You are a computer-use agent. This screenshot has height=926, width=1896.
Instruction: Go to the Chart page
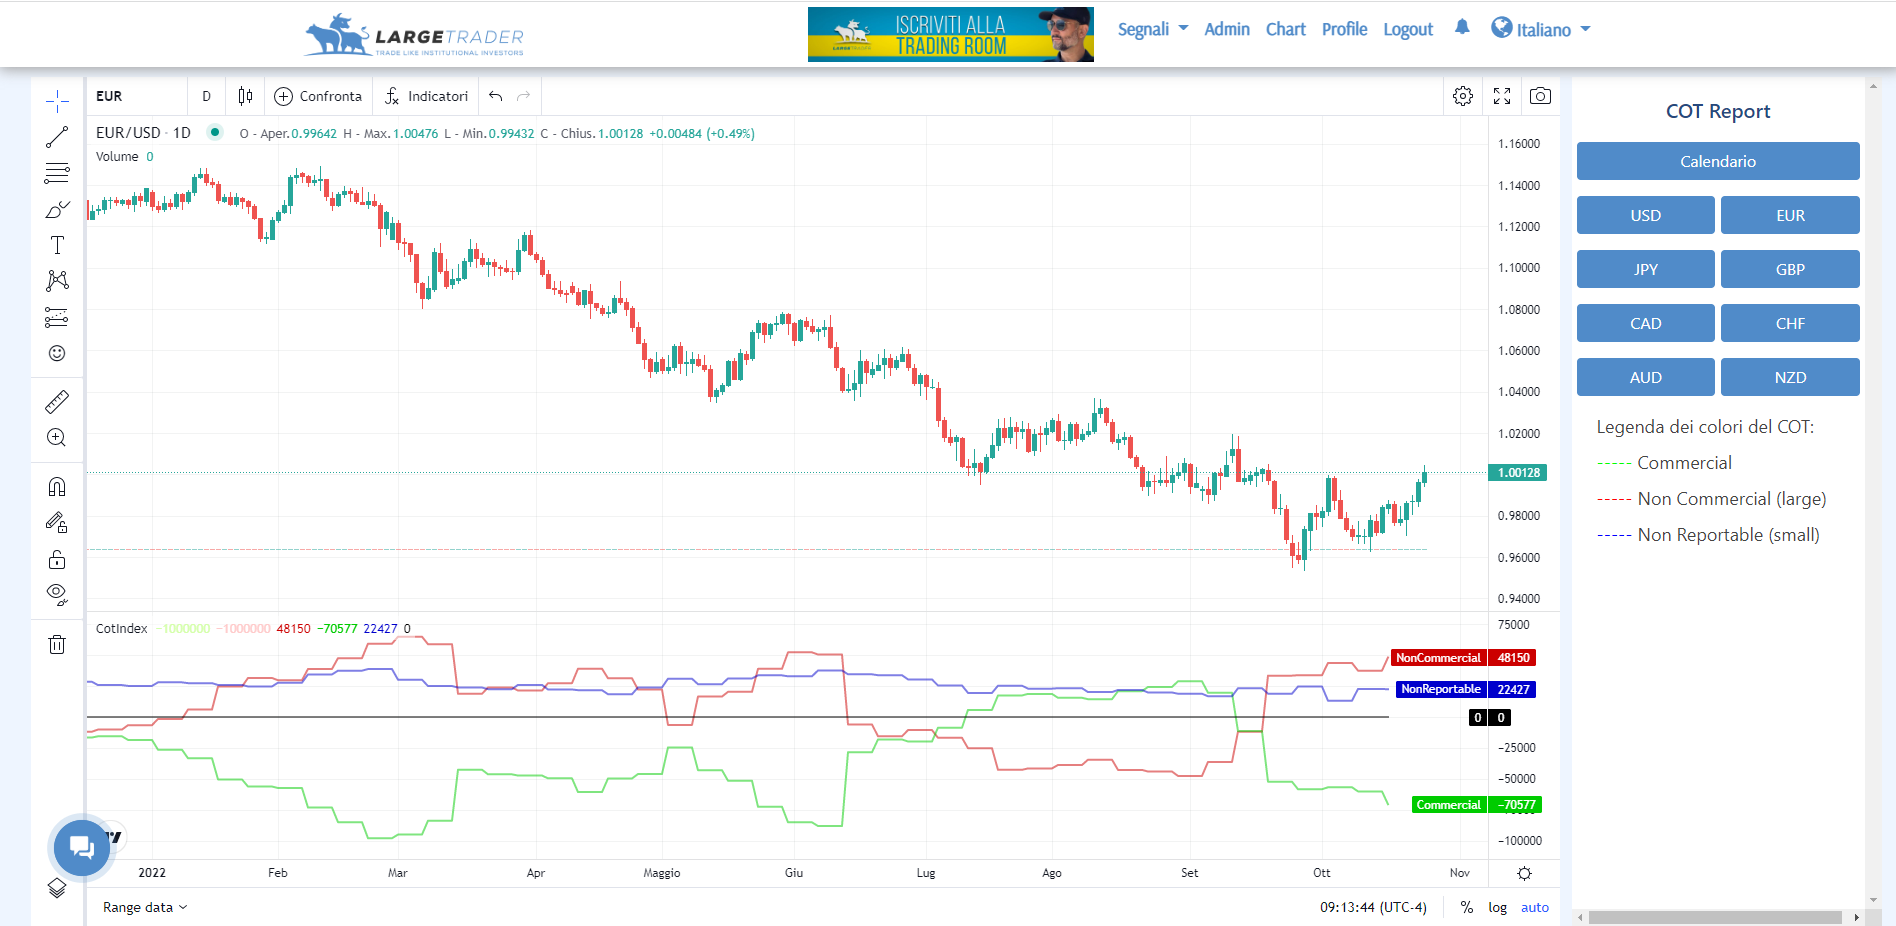point(1286,29)
